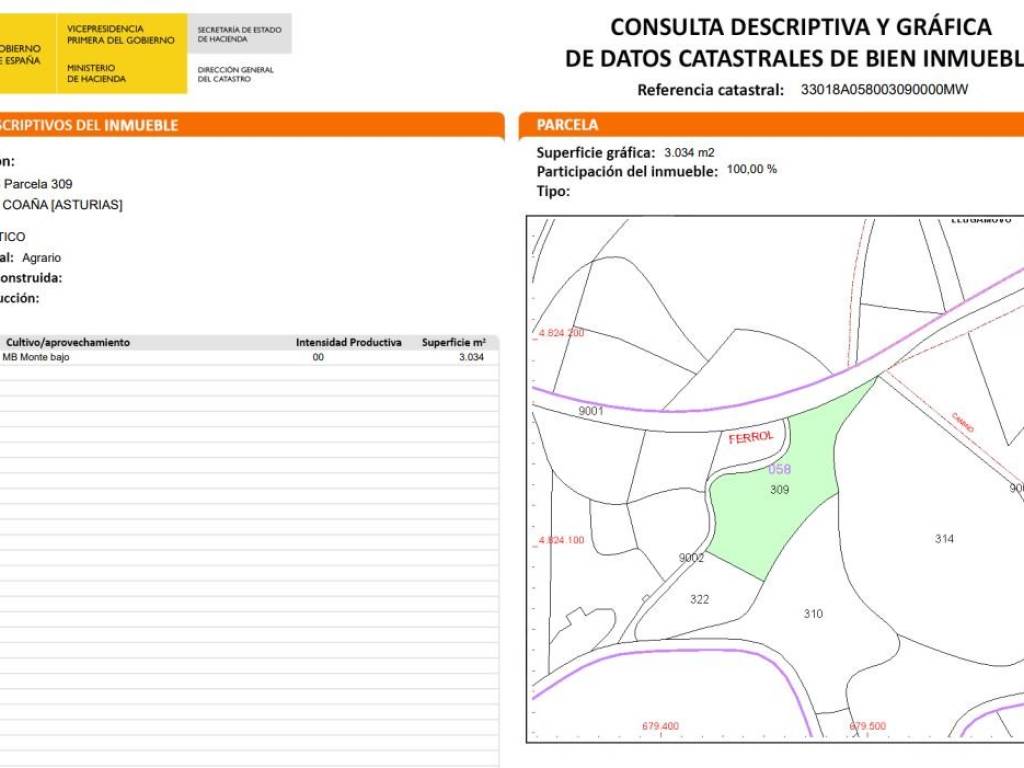Click the coordinate 4.824.200 on map
The width and height of the screenshot is (1024, 768).
click(562, 332)
